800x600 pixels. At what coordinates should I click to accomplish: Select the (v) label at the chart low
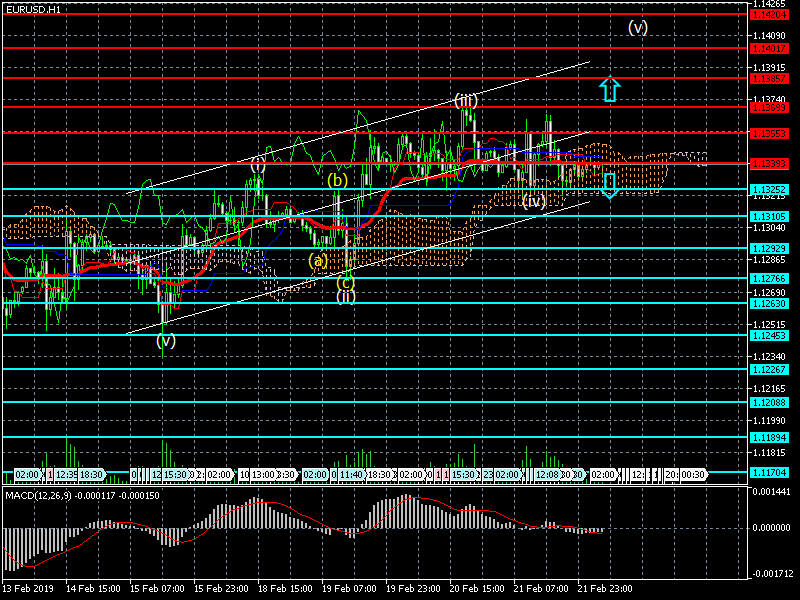pyautogui.click(x=166, y=340)
